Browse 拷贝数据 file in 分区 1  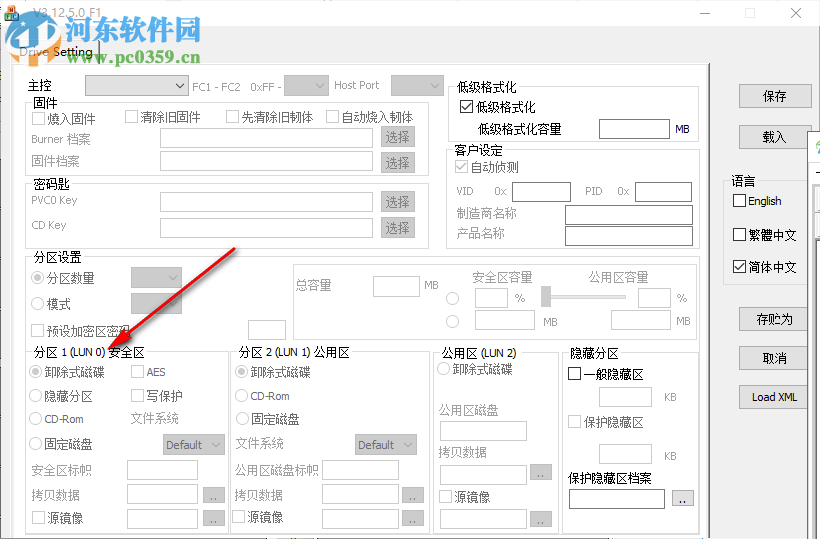click(x=213, y=495)
